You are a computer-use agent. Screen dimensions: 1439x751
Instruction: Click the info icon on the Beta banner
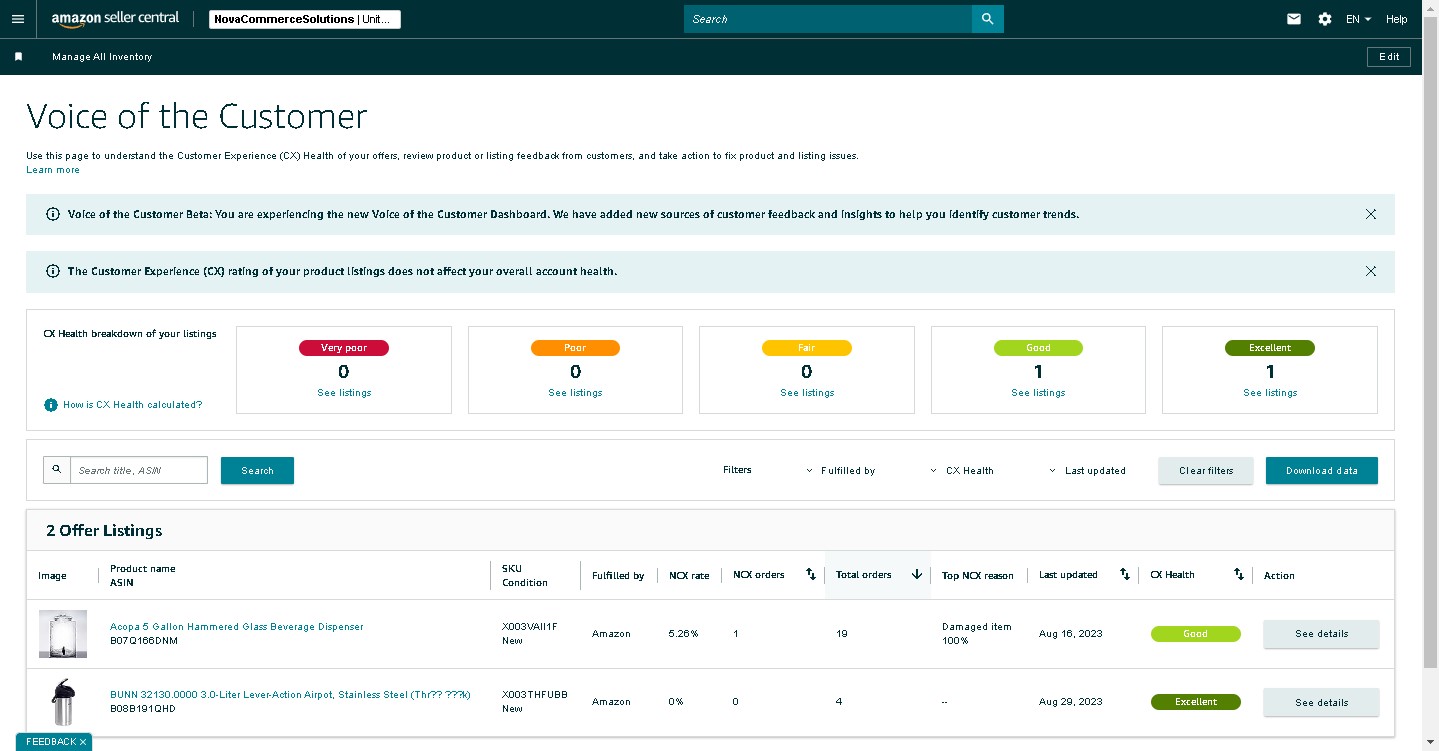(x=53, y=214)
